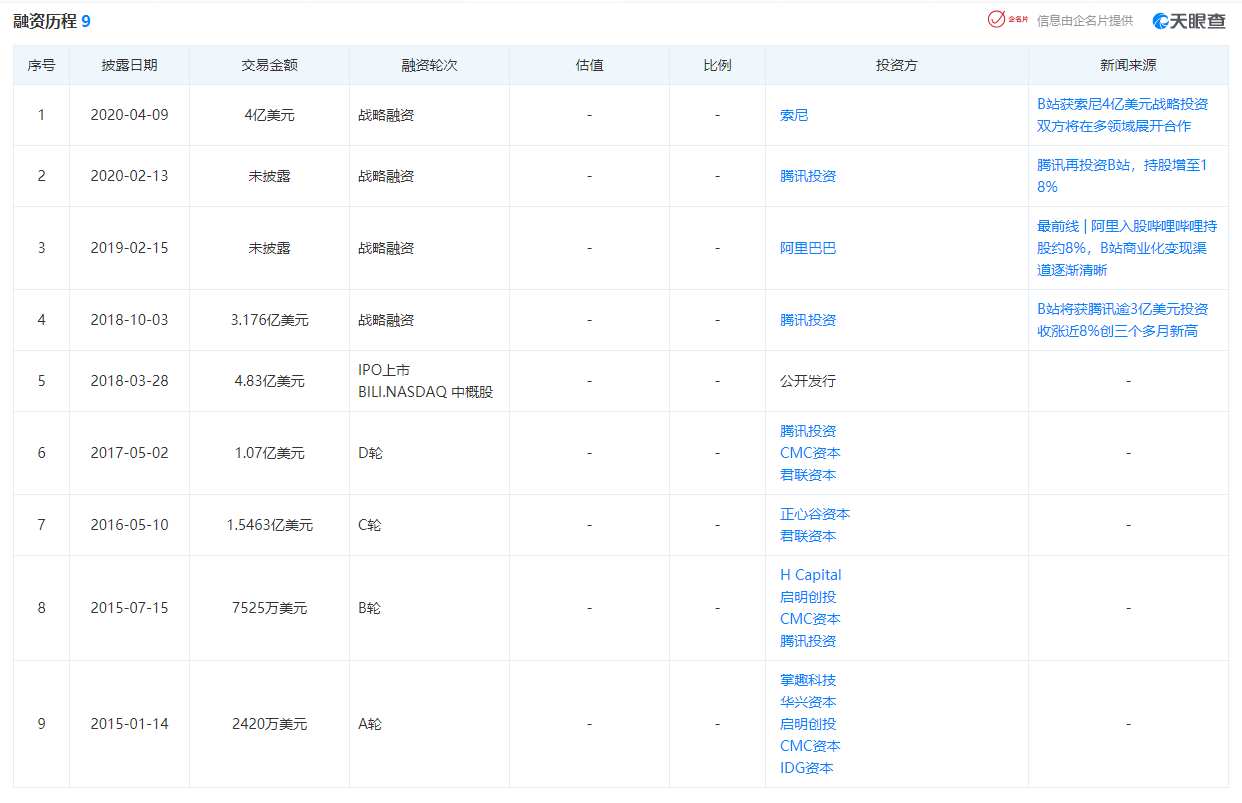Click the 融资历程 section title

click(x=45, y=20)
